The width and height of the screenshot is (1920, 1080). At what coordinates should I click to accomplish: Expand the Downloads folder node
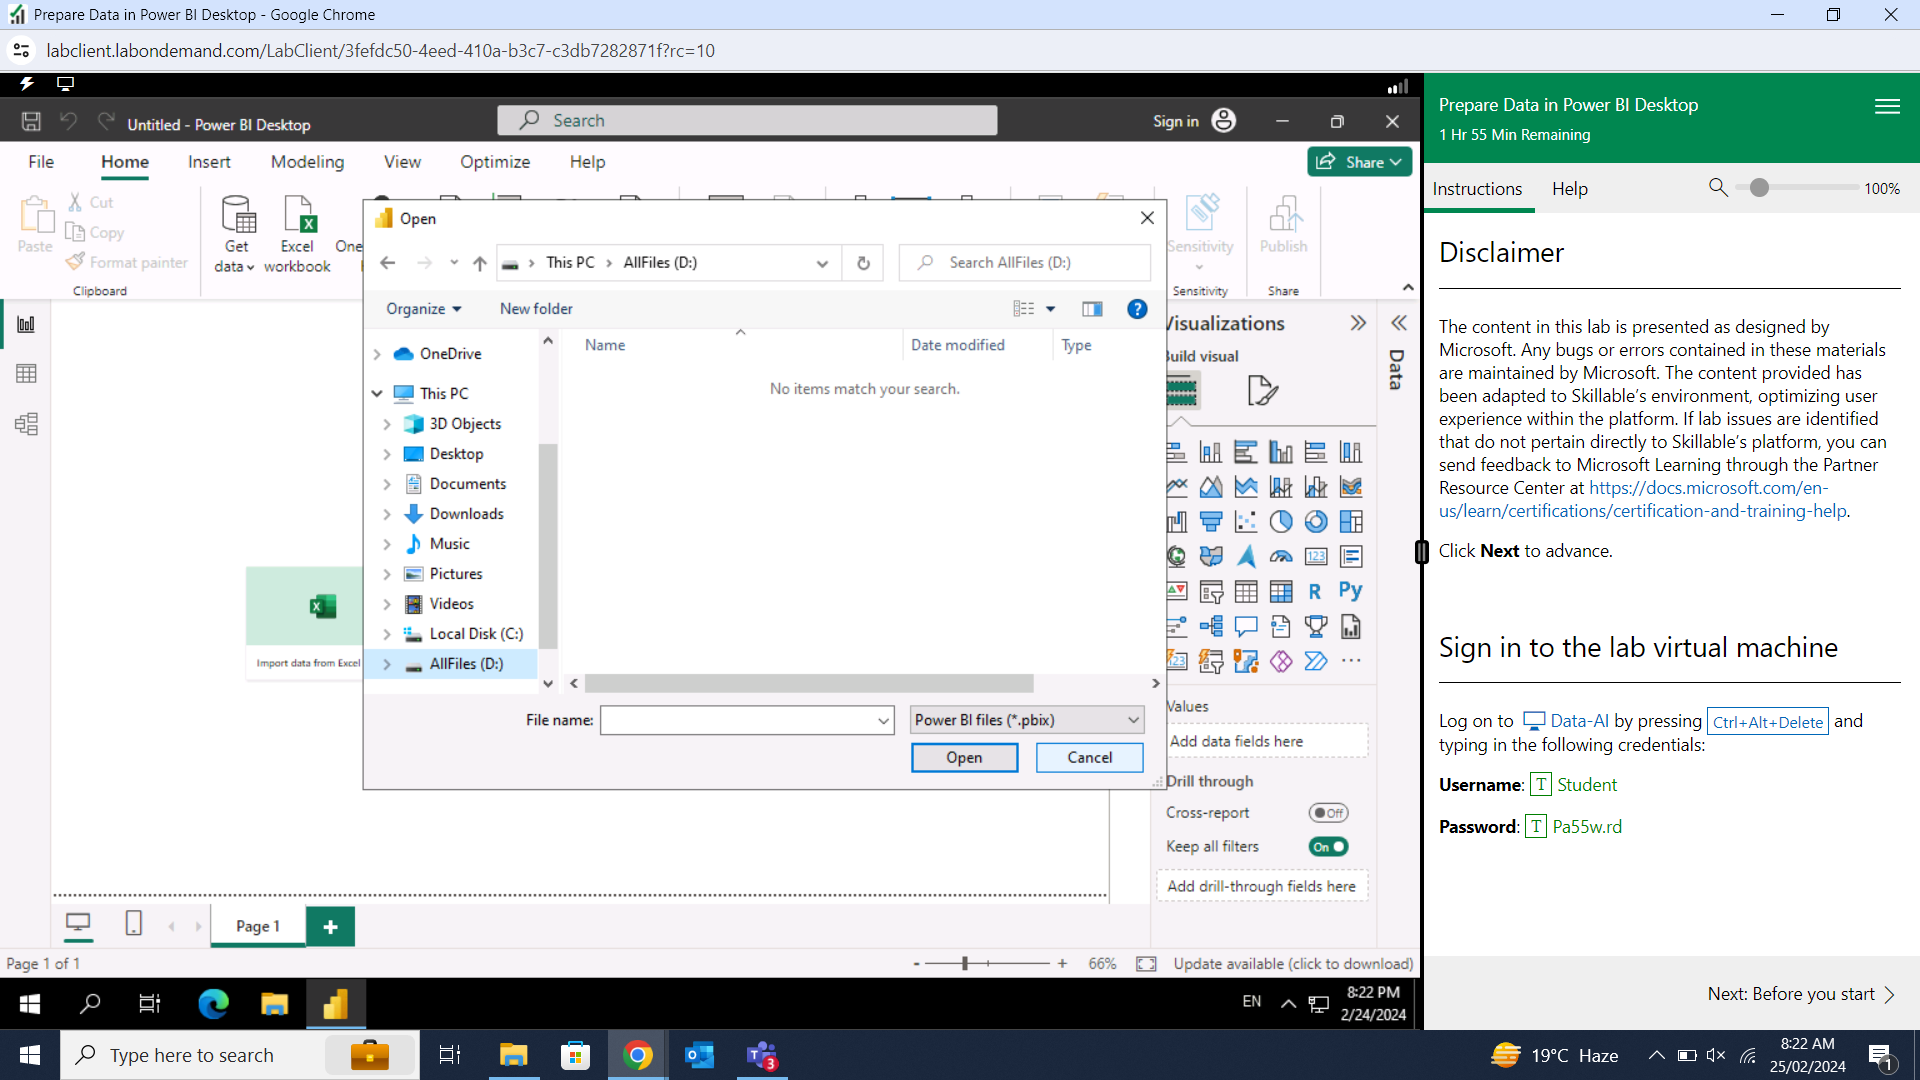coord(387,514)
